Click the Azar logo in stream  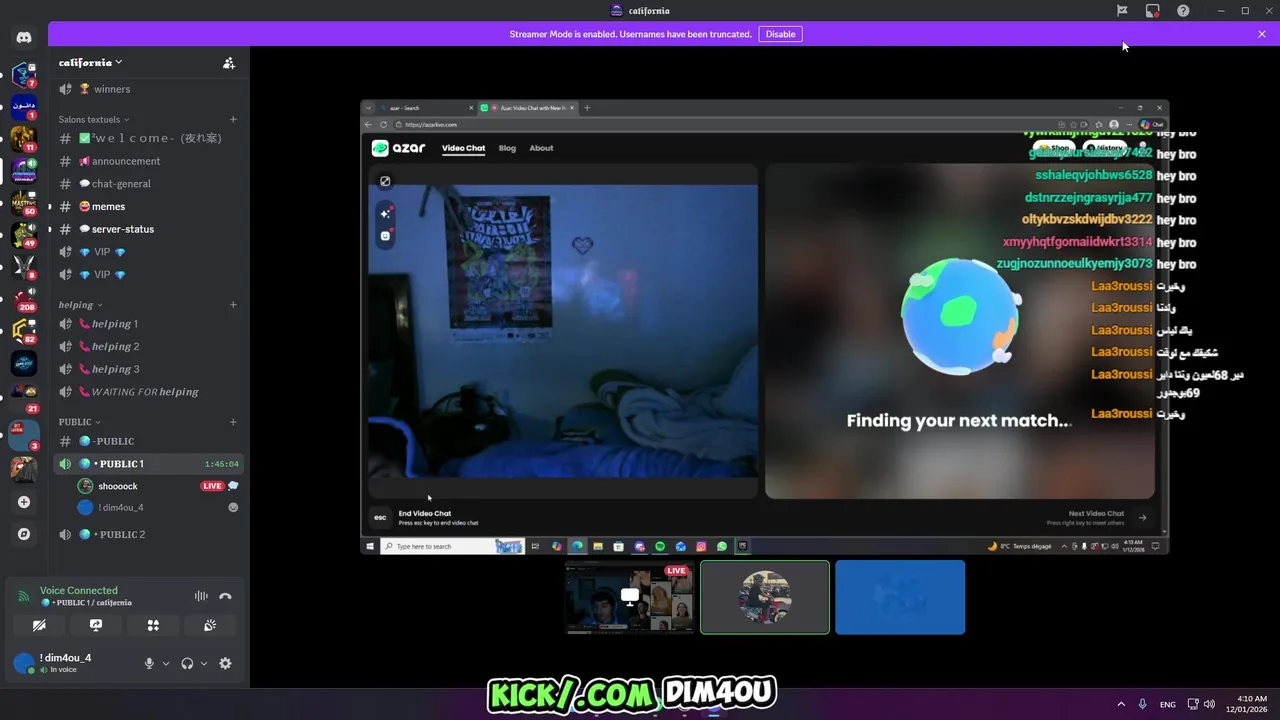click(399, 148)
